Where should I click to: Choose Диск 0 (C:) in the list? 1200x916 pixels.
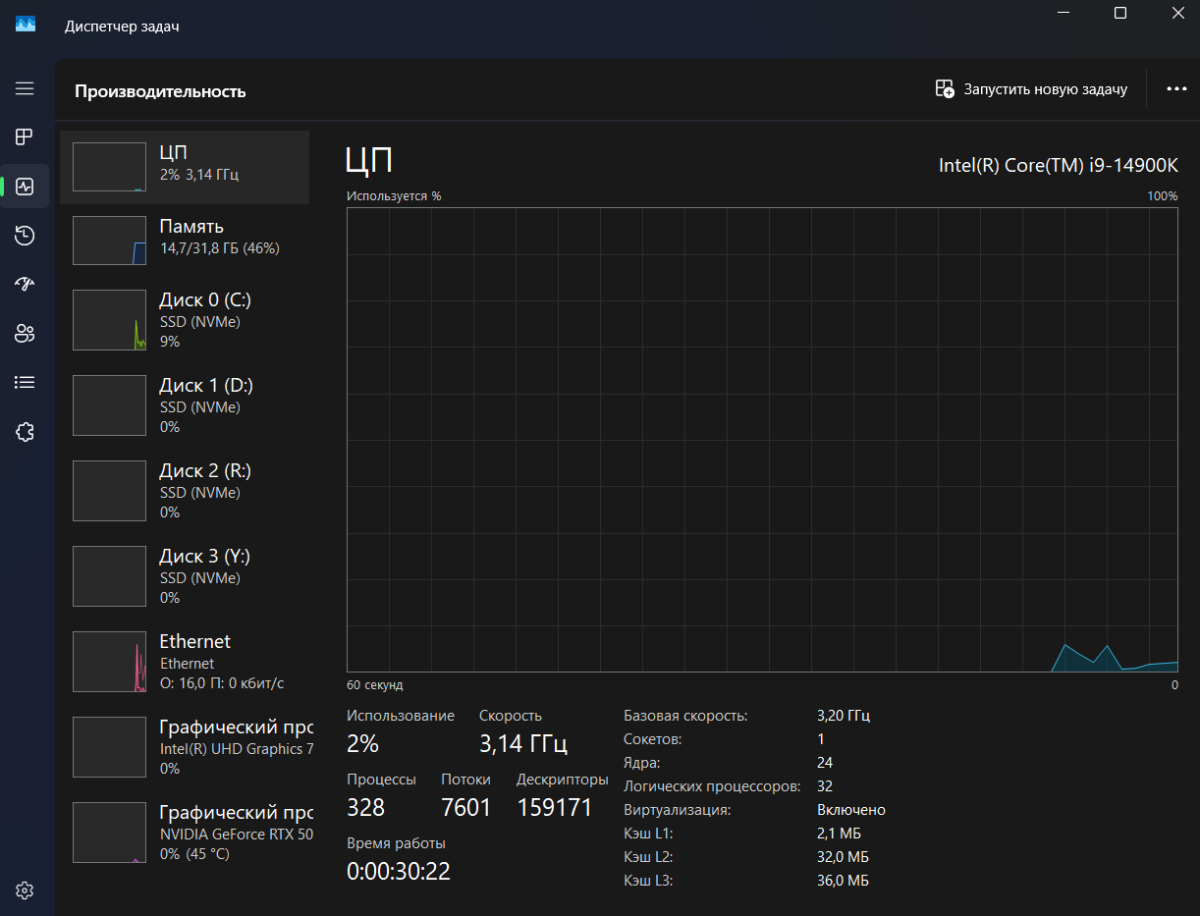[x=185, y=320]
